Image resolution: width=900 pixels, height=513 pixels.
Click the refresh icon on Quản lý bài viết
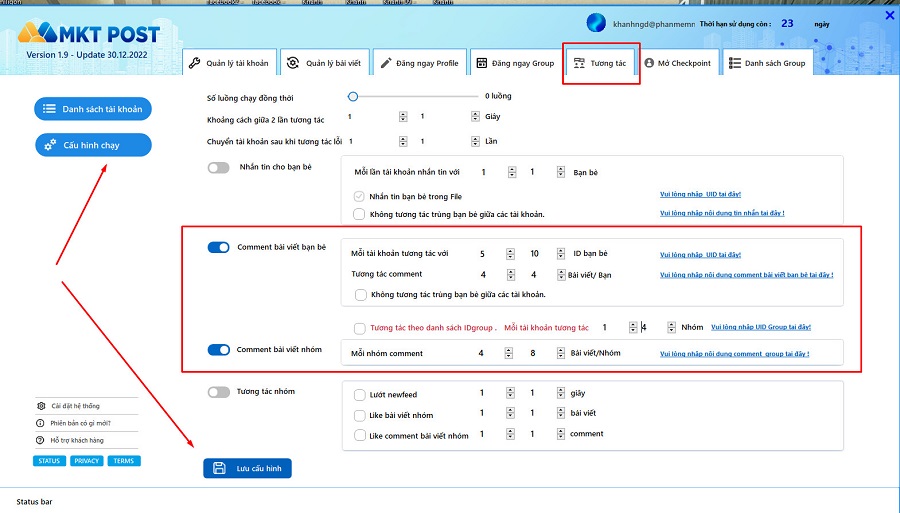293,63
